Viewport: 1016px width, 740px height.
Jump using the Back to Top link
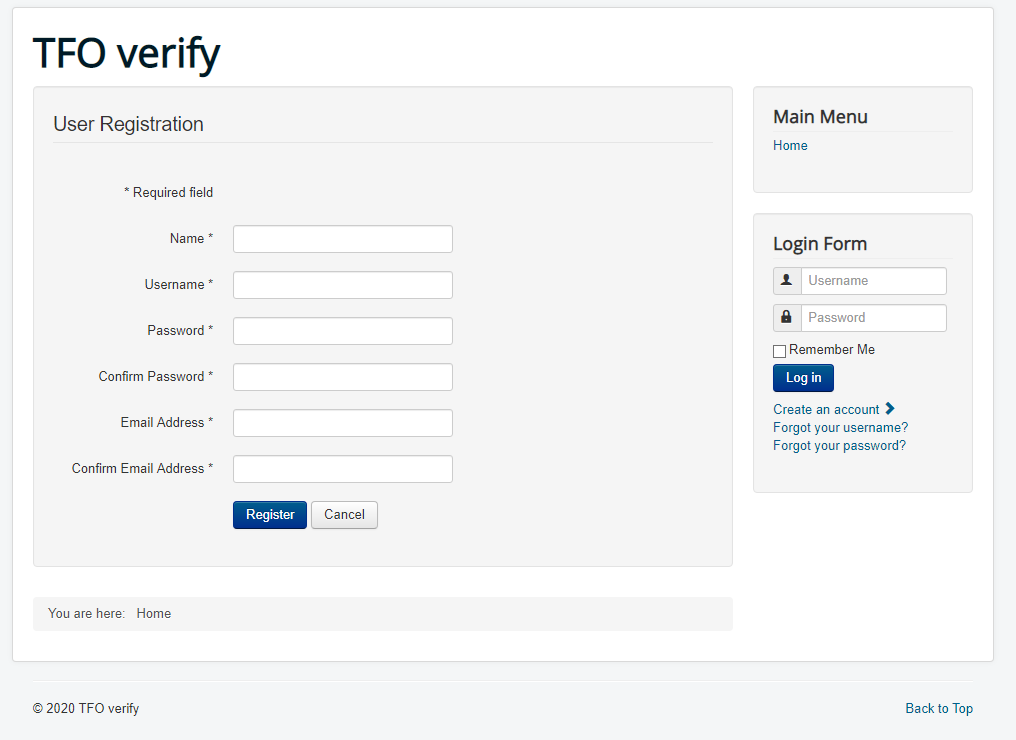tap(939, 709)
